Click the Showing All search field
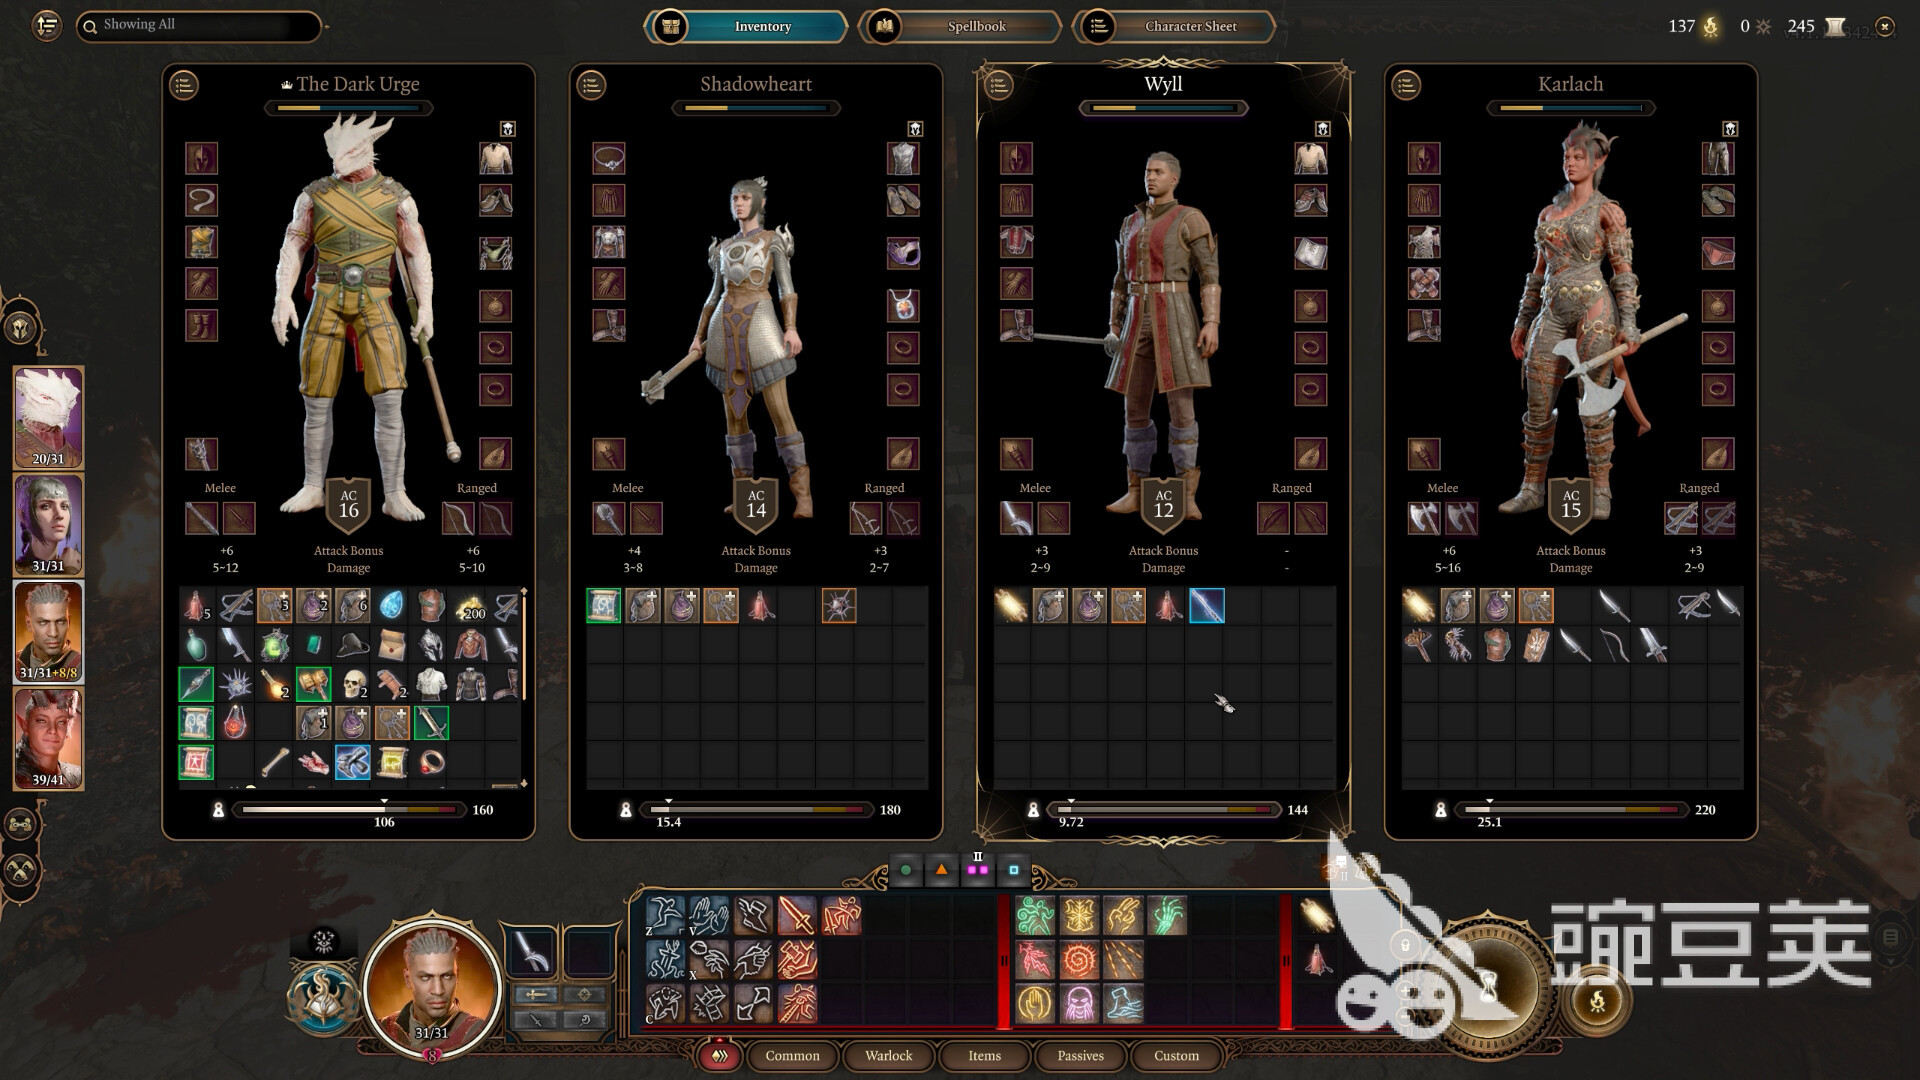1920x1080 pixels. pyautogui.click(x=198, y=26)
